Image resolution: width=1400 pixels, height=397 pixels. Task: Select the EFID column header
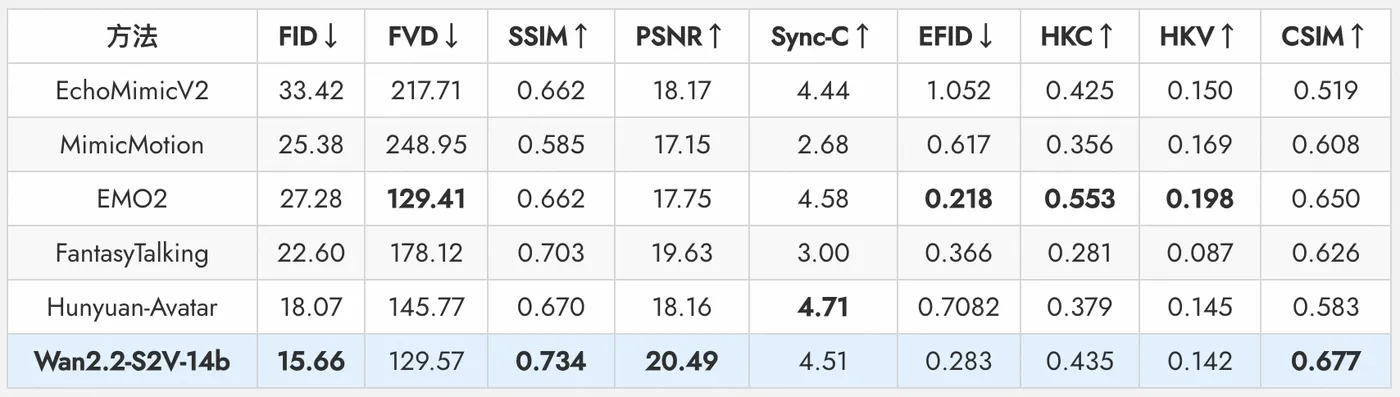957,37
